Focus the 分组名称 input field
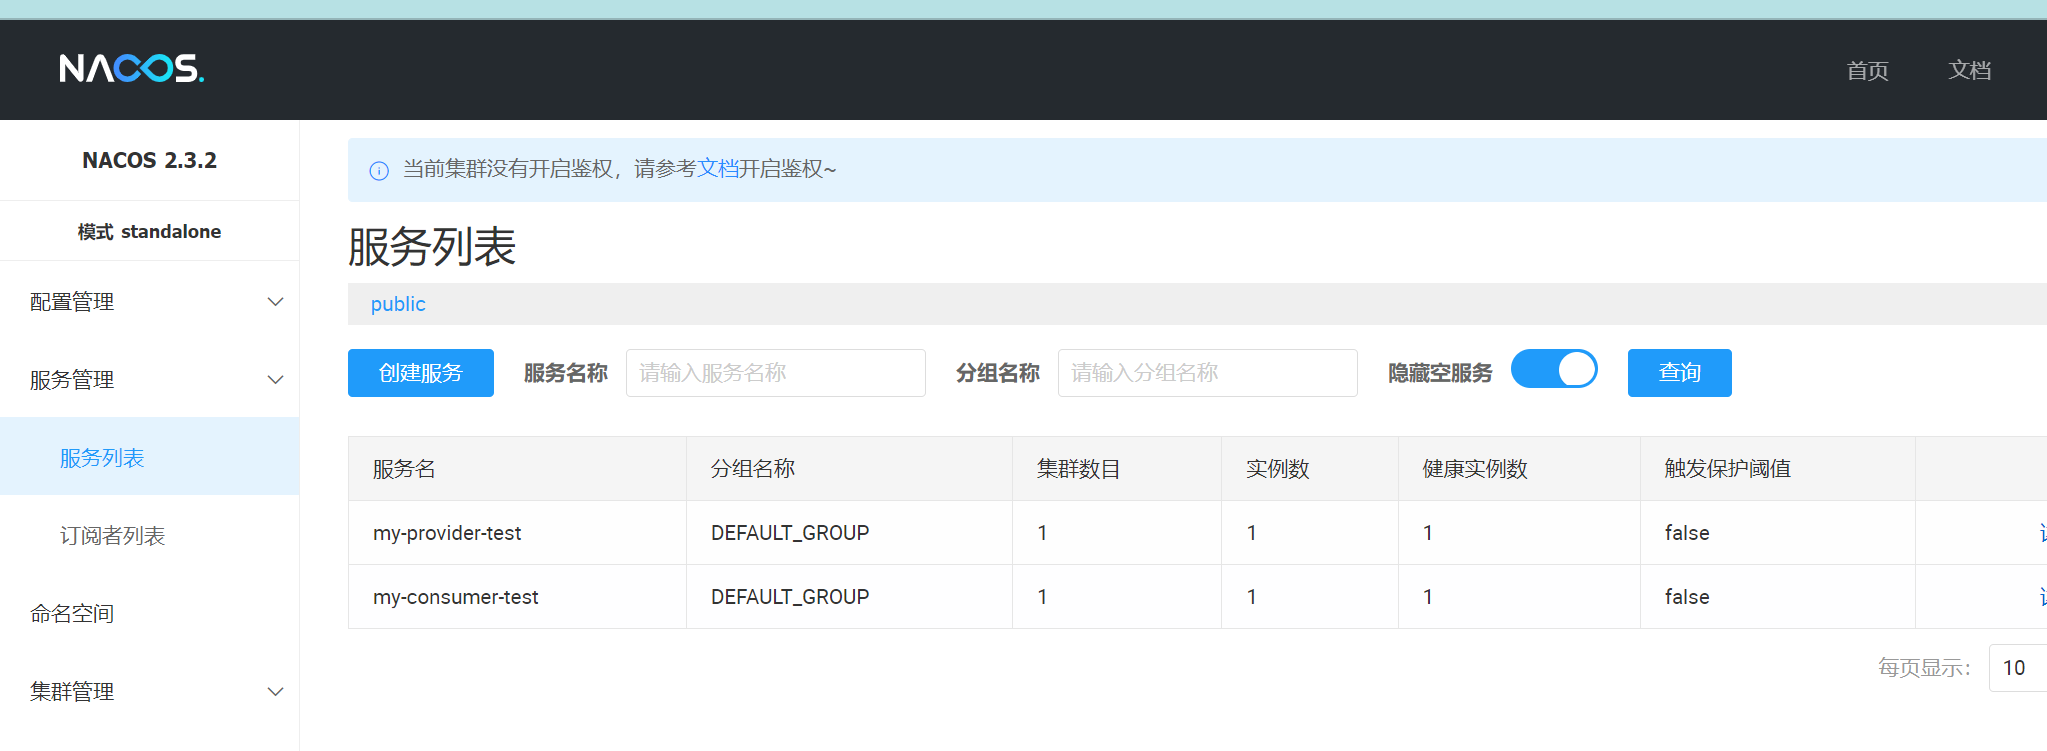 [1208, 373]
